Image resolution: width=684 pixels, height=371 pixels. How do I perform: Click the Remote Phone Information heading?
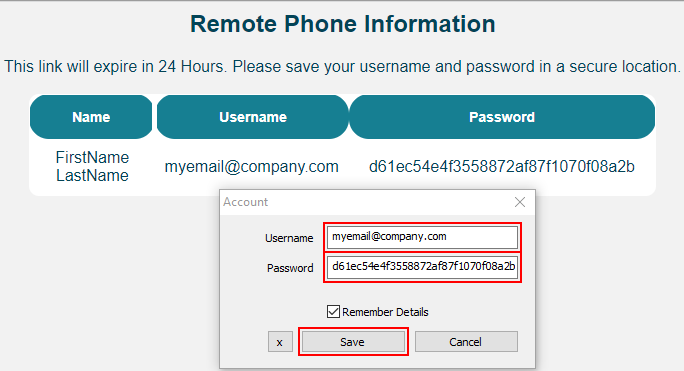pos(342,24)
